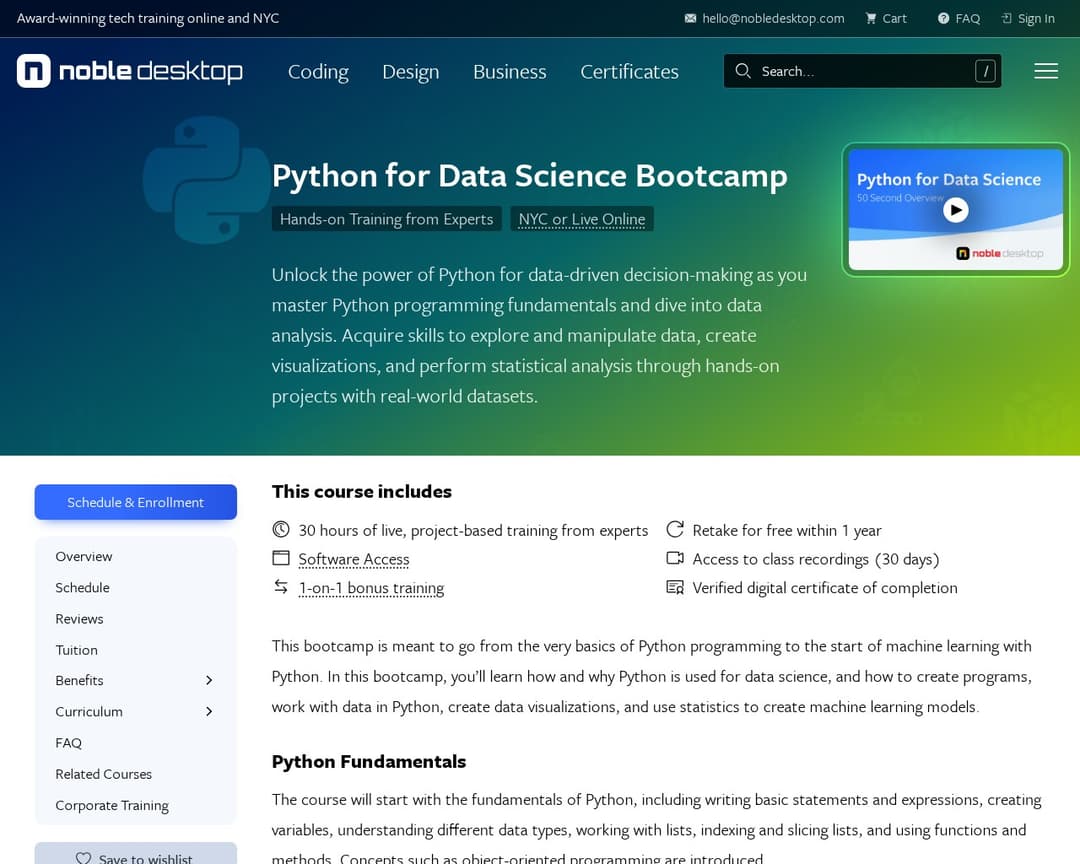The image size is (1080, 864).
Task: Click the certificate icon
Action: [x=675, y=587]
